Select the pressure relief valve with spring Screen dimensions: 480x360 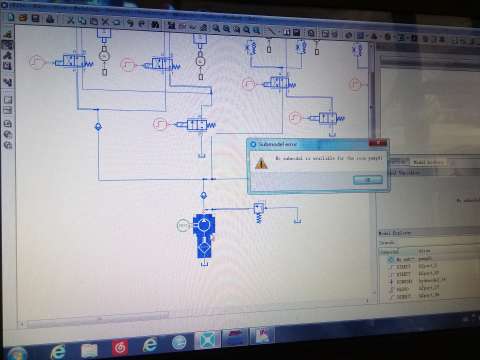click(x=259, y=212)
